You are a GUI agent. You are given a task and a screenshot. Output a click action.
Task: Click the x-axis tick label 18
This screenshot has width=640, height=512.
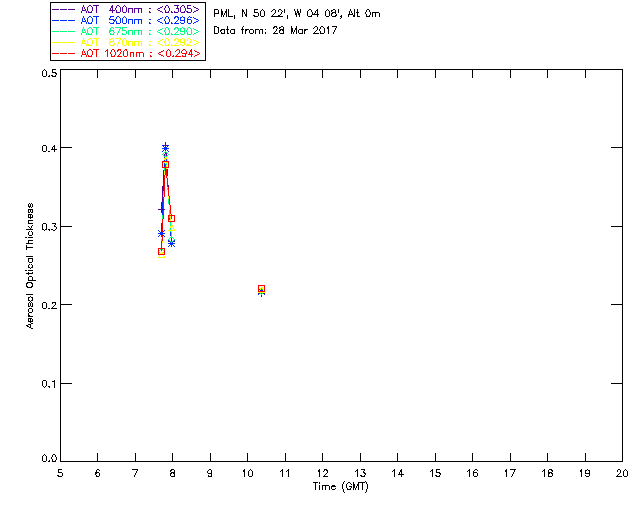click(547, 473)
